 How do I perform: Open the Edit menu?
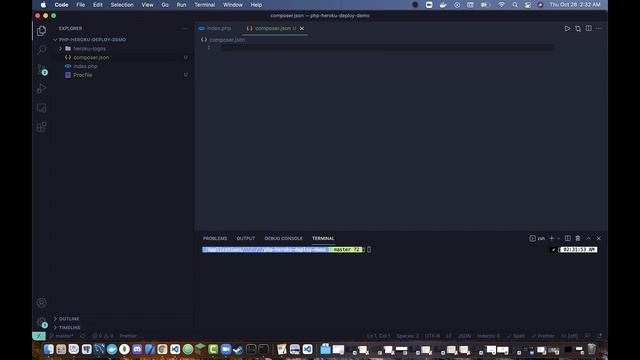point(98,5)
